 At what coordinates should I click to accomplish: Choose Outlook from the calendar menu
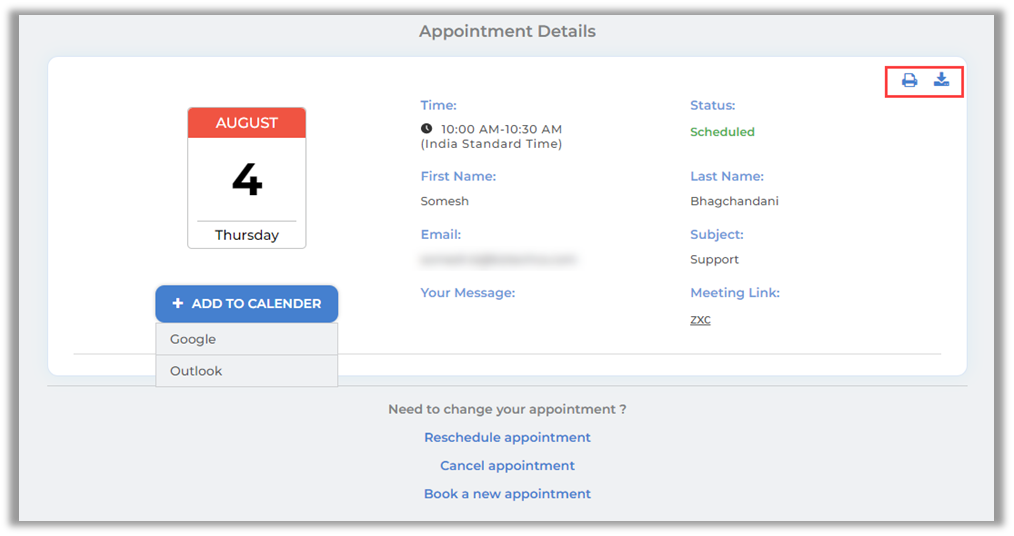click(196, 371)
